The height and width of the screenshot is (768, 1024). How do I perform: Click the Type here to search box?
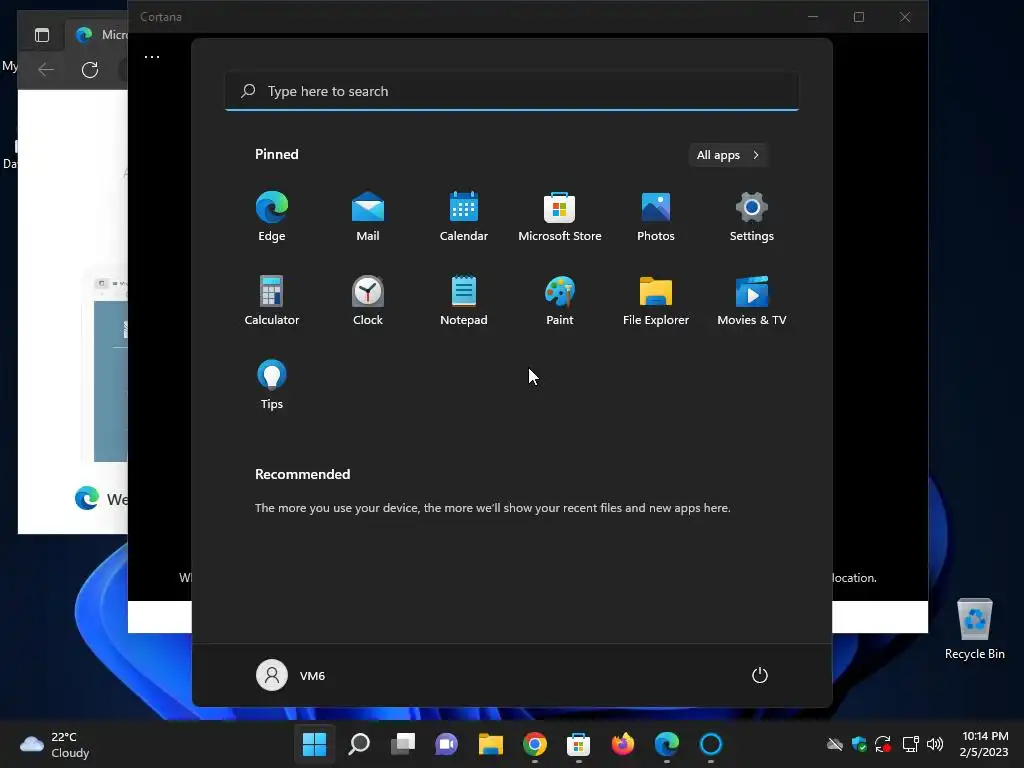pyautogui.click(x=512, y=91)
